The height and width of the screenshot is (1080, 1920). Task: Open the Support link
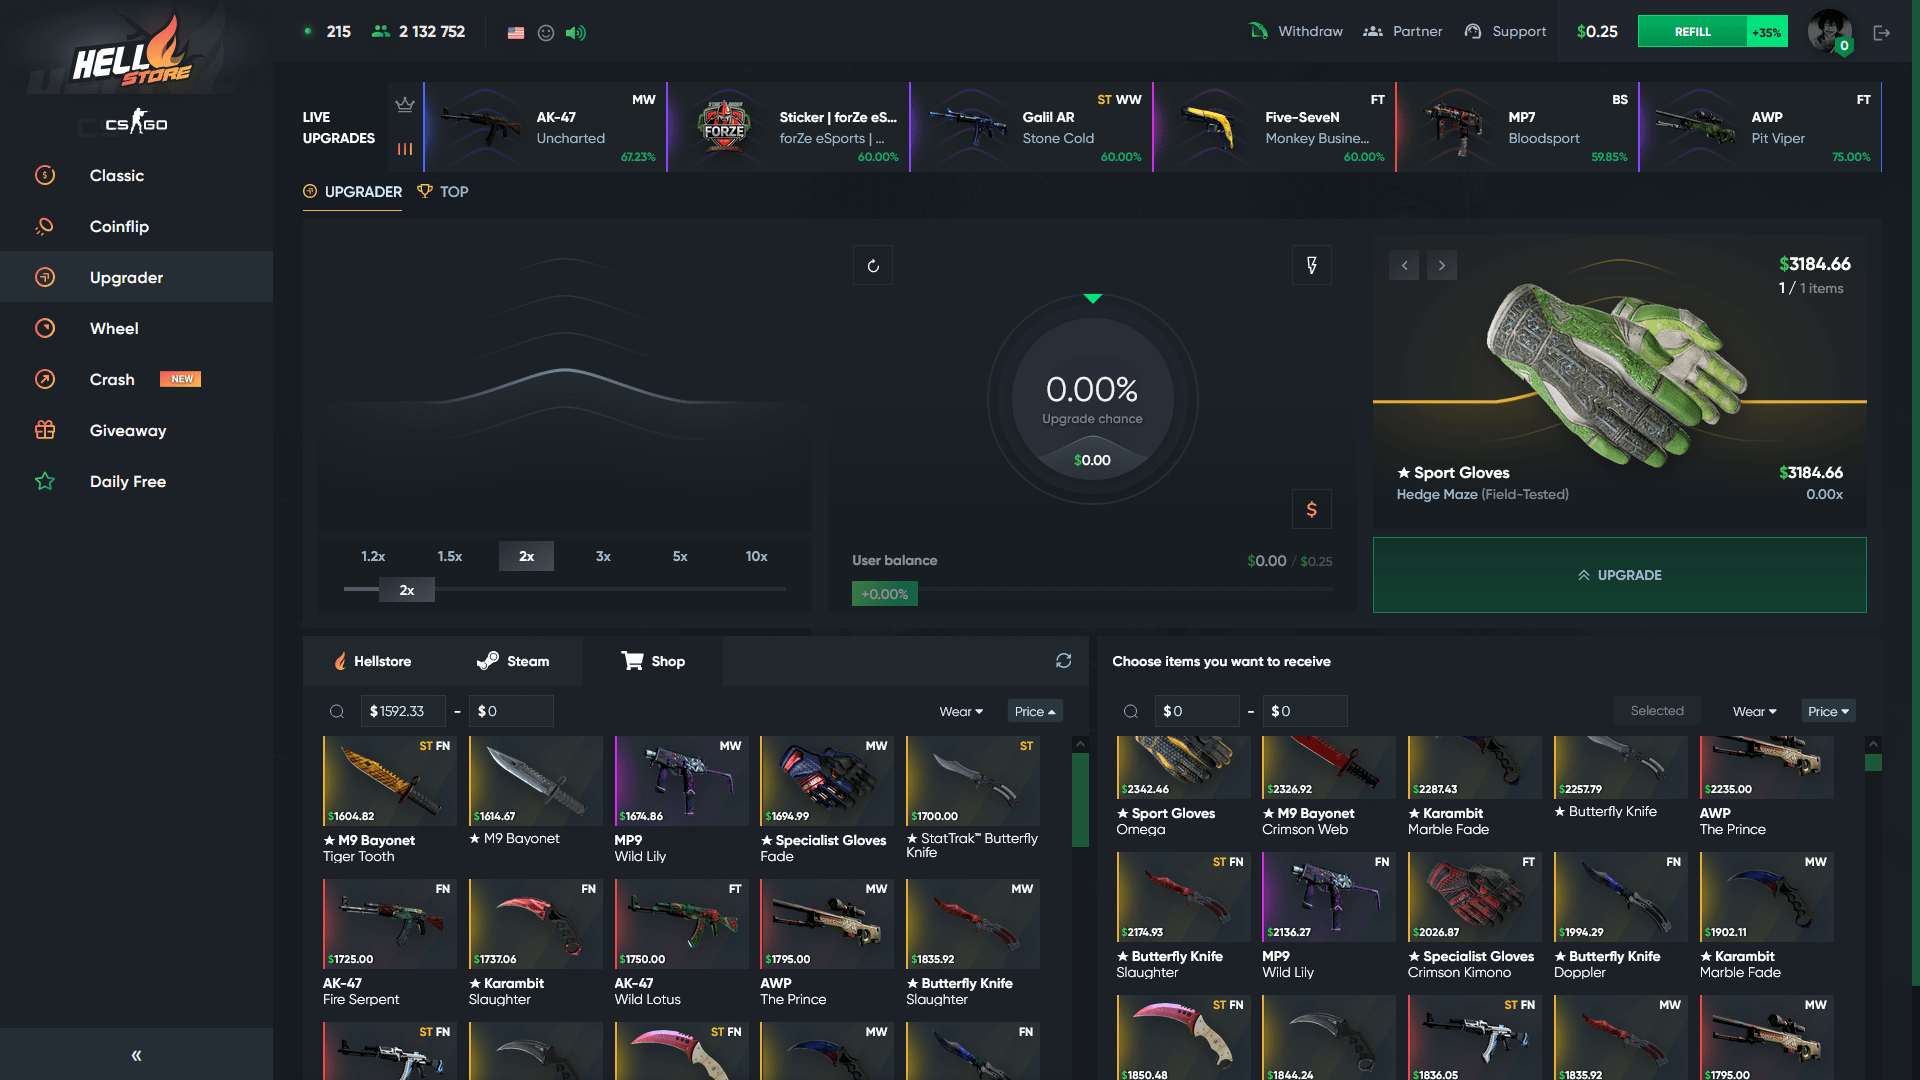(x=1505, y=32)
